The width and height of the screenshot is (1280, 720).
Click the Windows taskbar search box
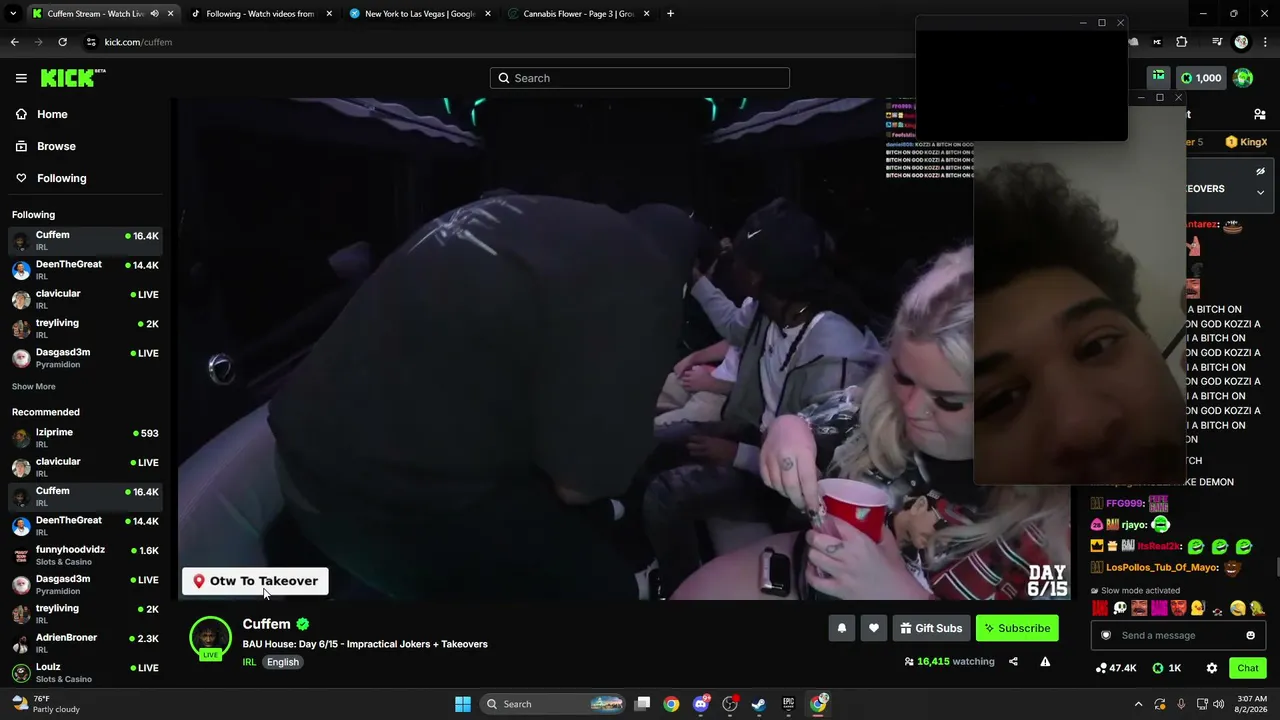[x=553, y=704]
